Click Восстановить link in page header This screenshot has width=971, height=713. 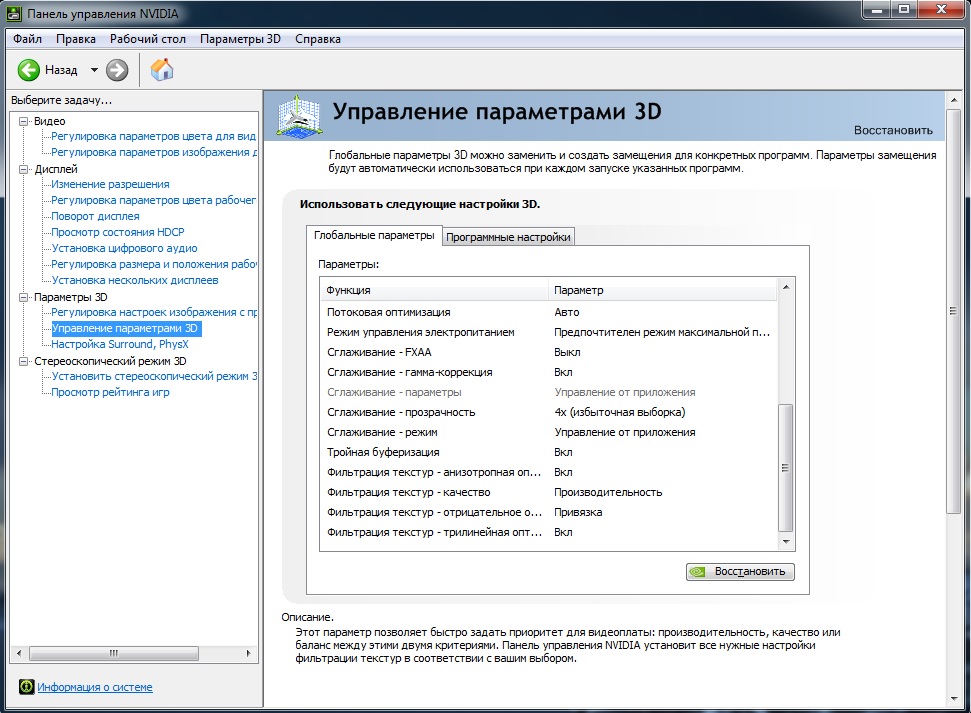pyautogui.click(x=893, y=130)
